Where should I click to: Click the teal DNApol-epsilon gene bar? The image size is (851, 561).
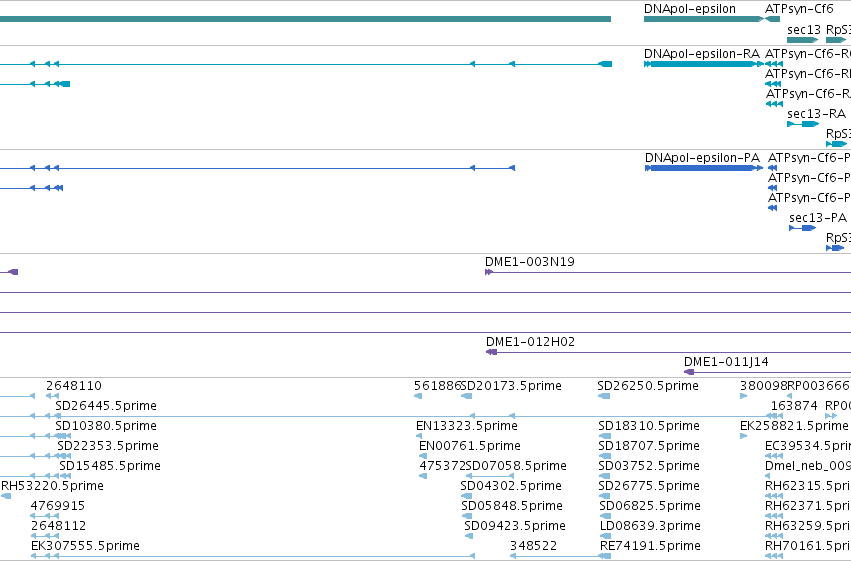coord(704,19)
